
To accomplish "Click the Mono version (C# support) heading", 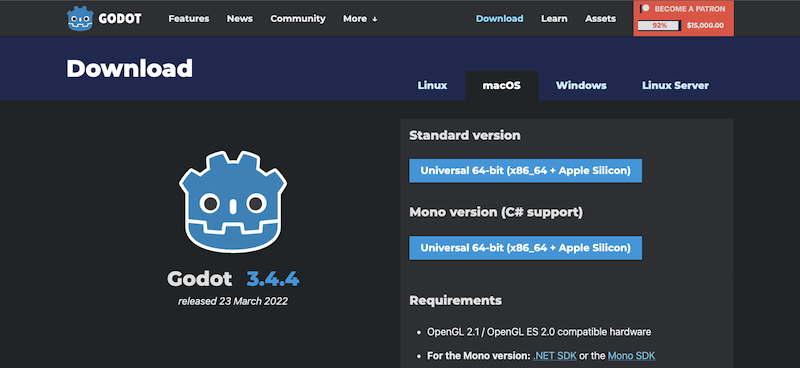I will point(496,212).
